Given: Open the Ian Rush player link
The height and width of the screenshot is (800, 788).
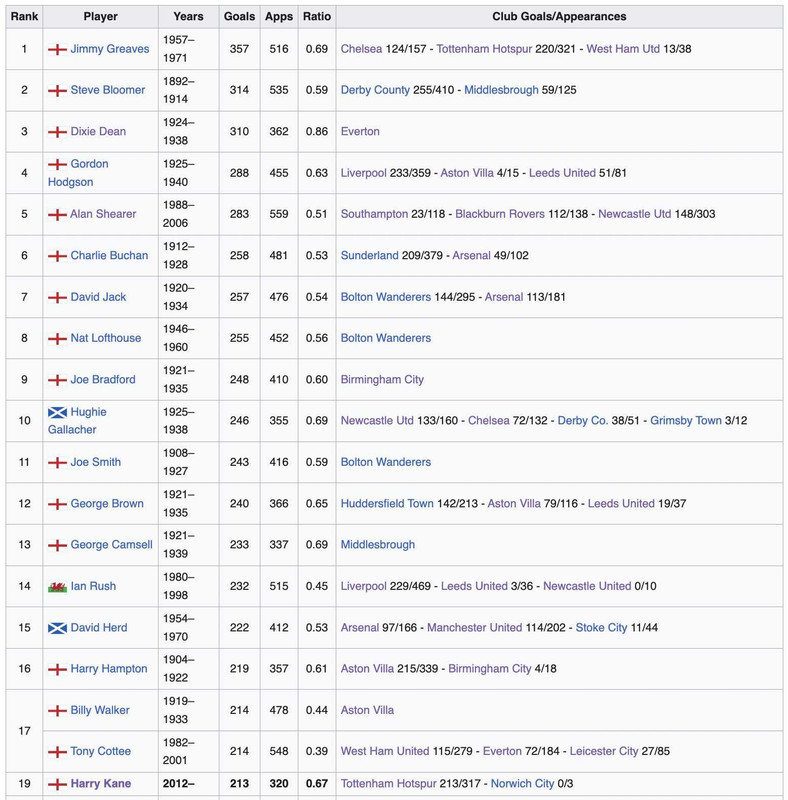Looking at the screenshot, I should tap(93, 586).
